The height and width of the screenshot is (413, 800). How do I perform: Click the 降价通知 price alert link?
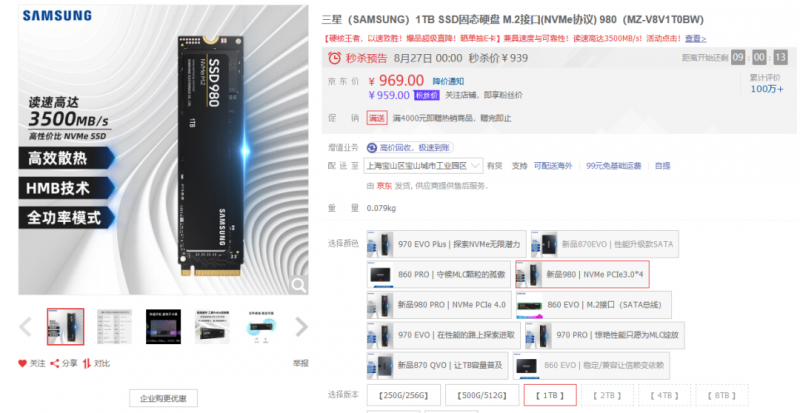[448, 81]
